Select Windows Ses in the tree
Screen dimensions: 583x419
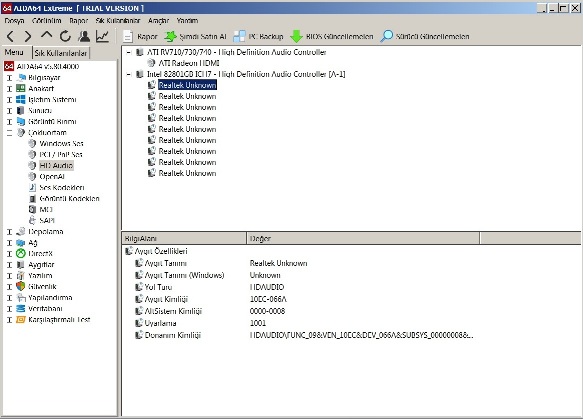pos(61,144)
